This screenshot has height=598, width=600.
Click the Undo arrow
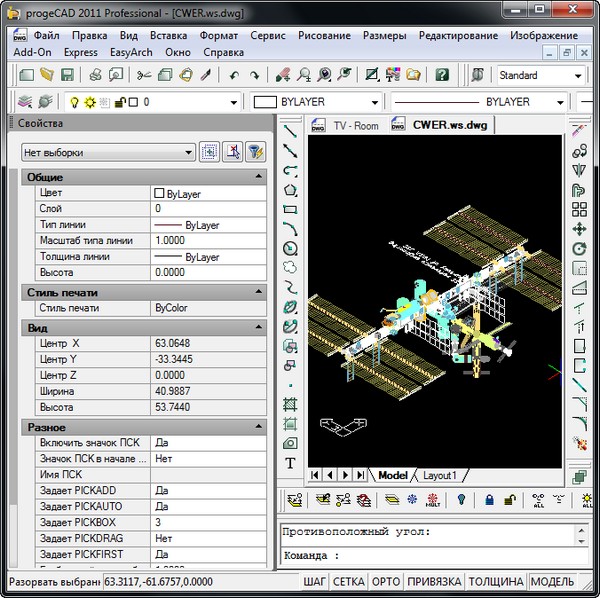pyautogui.click(x=234, y=75)
